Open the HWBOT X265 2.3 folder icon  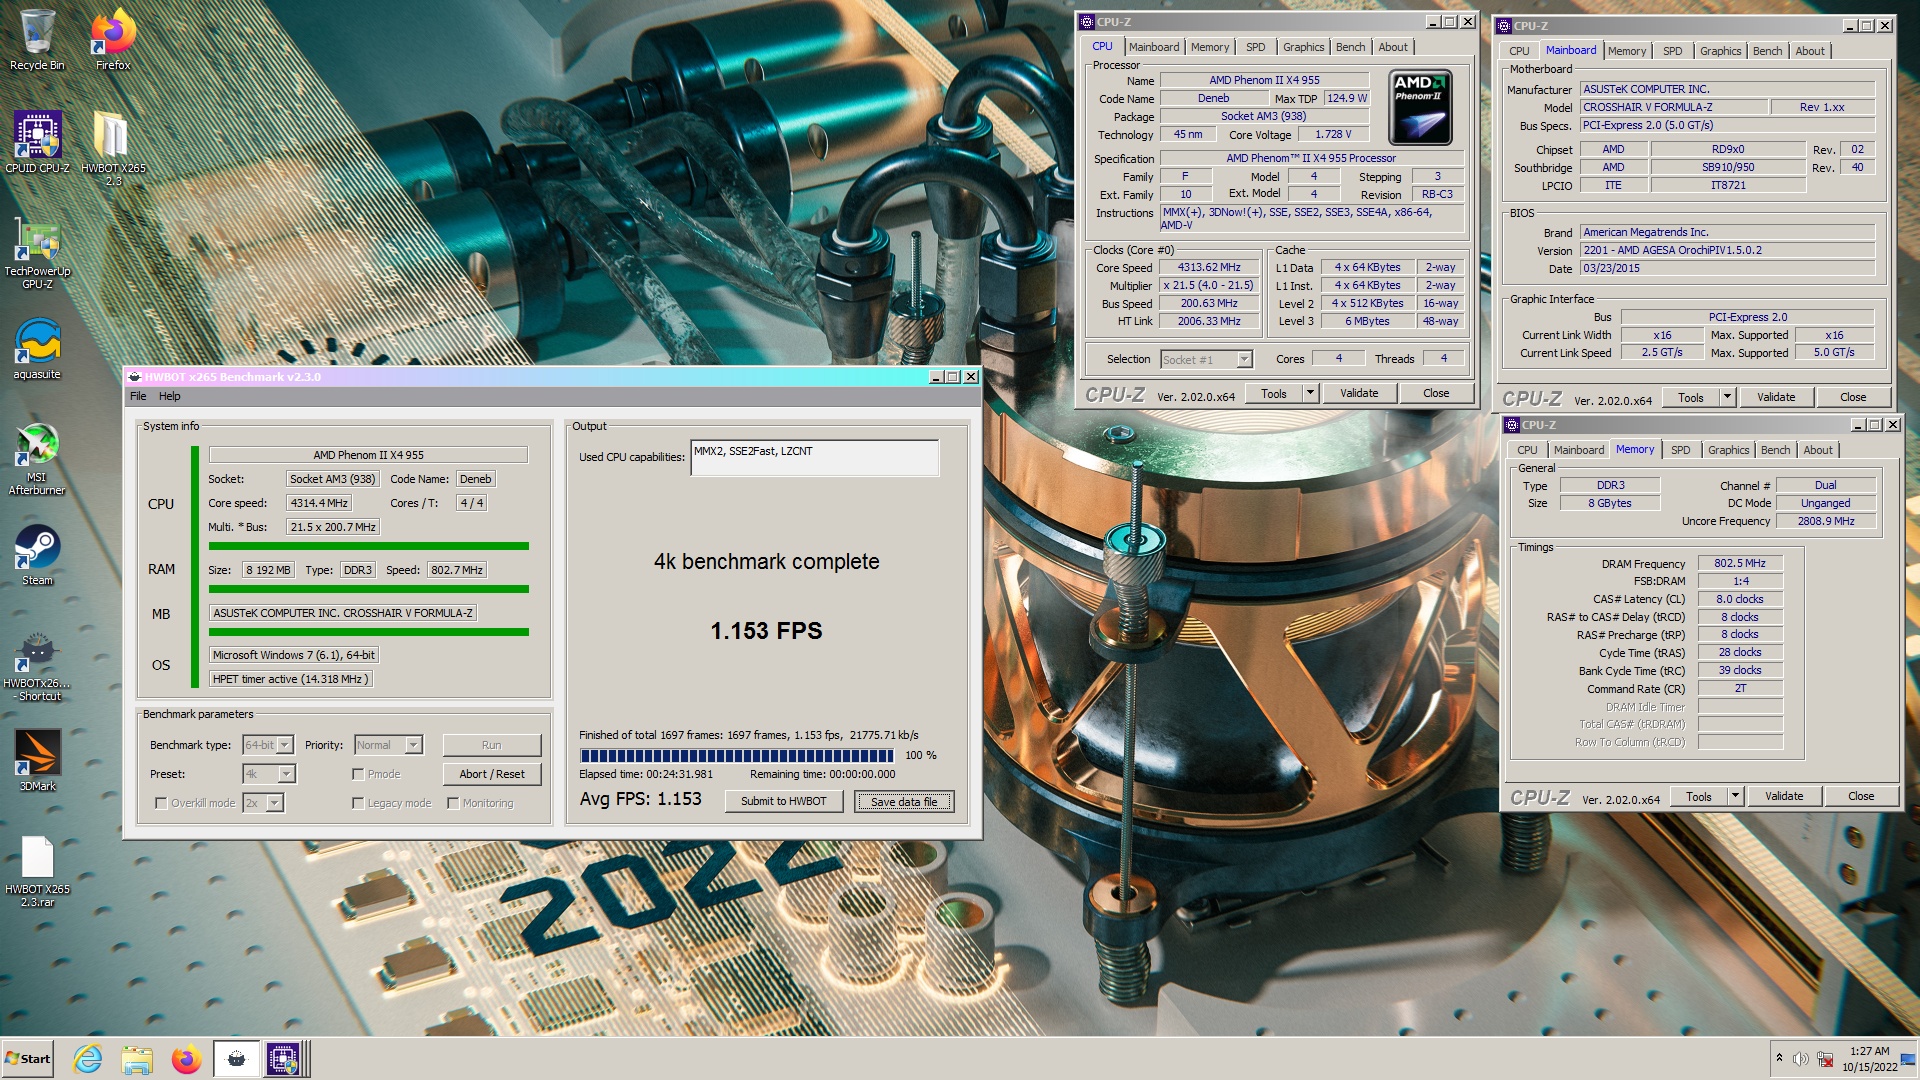click(113, 148)
